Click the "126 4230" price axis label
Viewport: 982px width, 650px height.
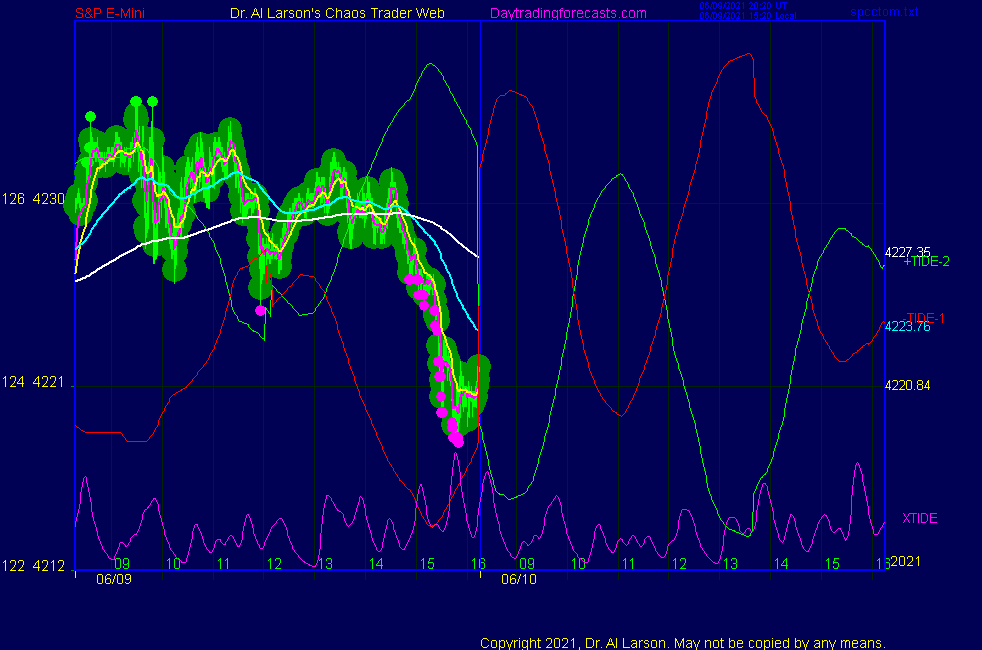coord(33,199)
